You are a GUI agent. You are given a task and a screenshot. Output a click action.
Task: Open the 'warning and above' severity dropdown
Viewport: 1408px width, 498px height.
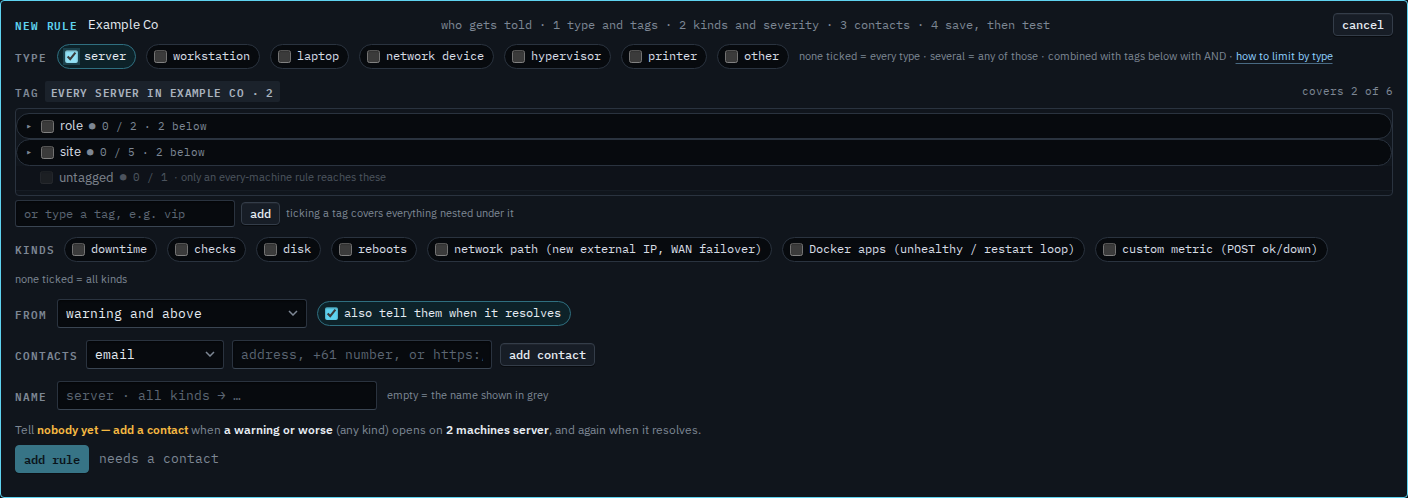tap(182, 314)
